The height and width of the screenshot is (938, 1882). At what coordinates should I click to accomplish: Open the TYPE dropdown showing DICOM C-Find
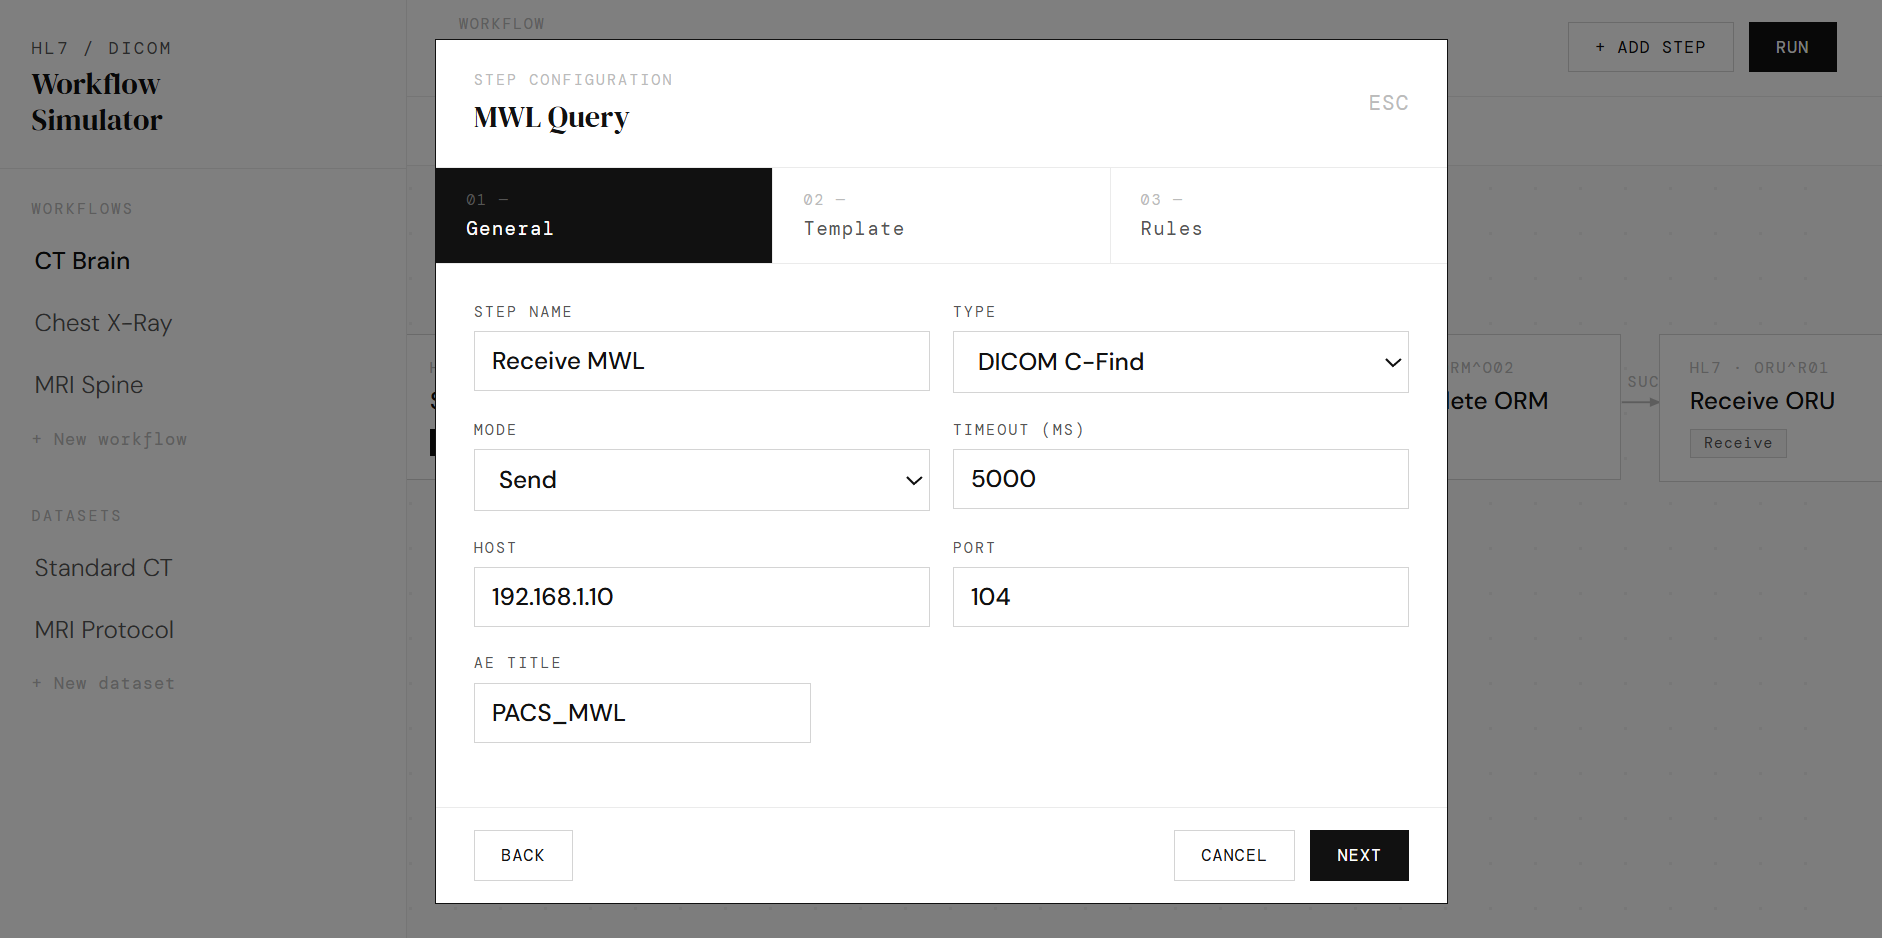point(1180,362)
